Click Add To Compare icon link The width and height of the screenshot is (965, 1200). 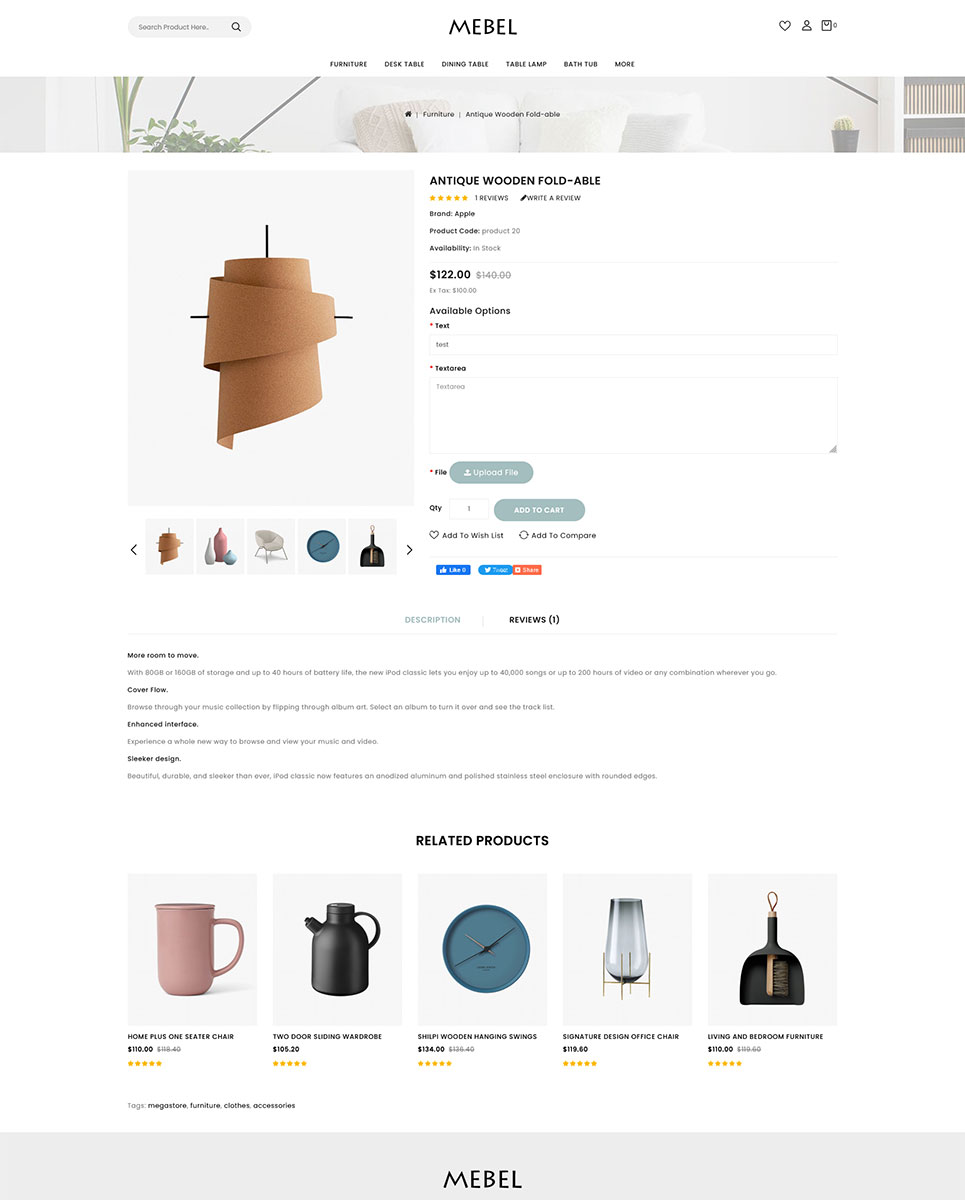[x=523, y=535]
